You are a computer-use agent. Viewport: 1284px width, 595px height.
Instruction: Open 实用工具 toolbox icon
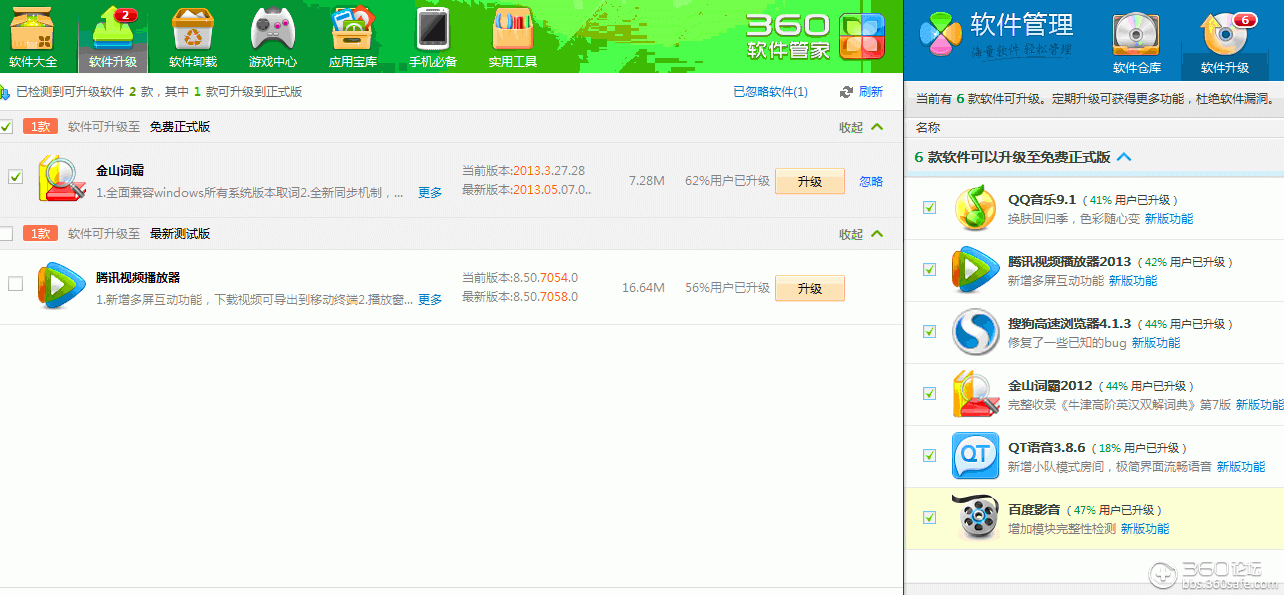click(x=513, y=37)
